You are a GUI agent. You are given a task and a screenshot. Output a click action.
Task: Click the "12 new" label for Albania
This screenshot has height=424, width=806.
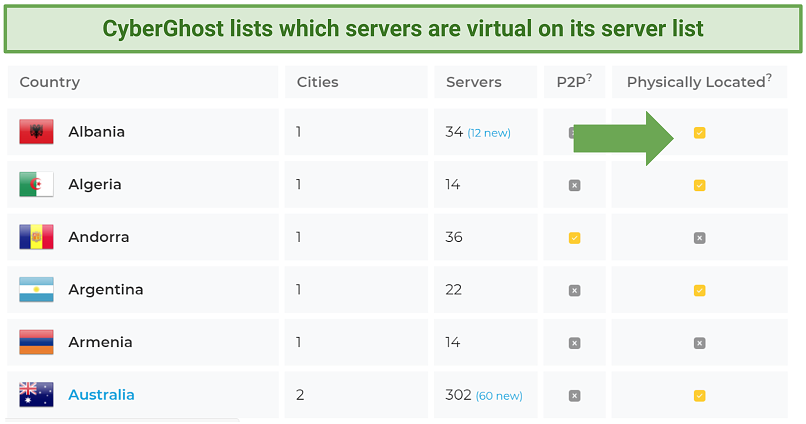(x=489, y=133)
